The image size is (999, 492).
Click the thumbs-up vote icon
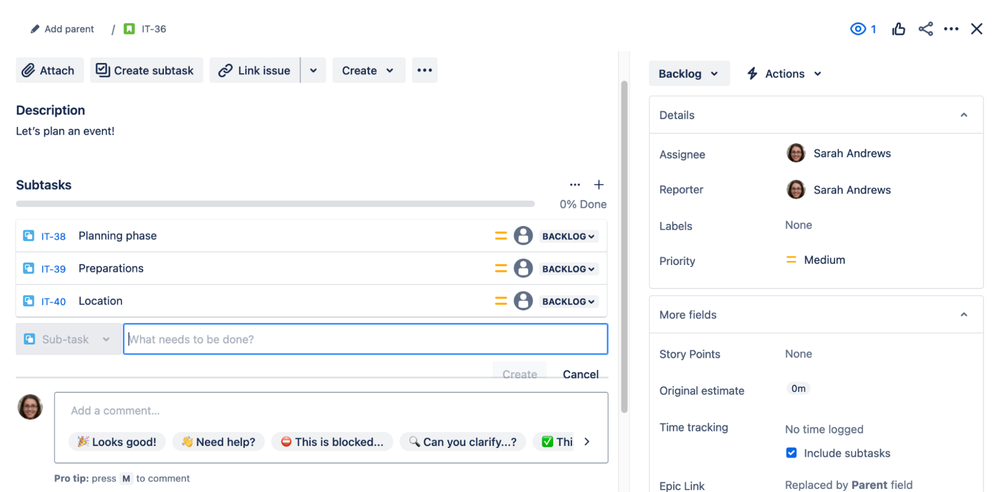[x=898, y=29]
